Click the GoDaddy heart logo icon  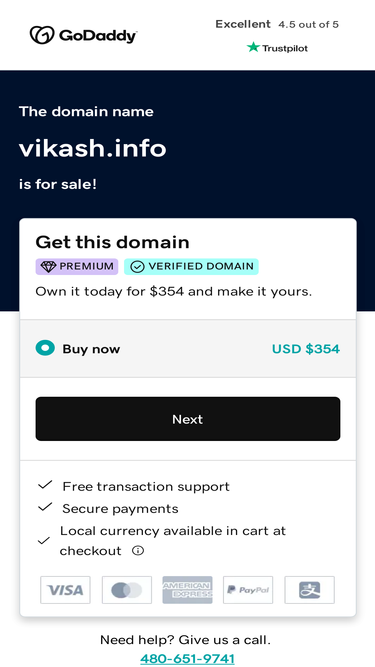42,35
